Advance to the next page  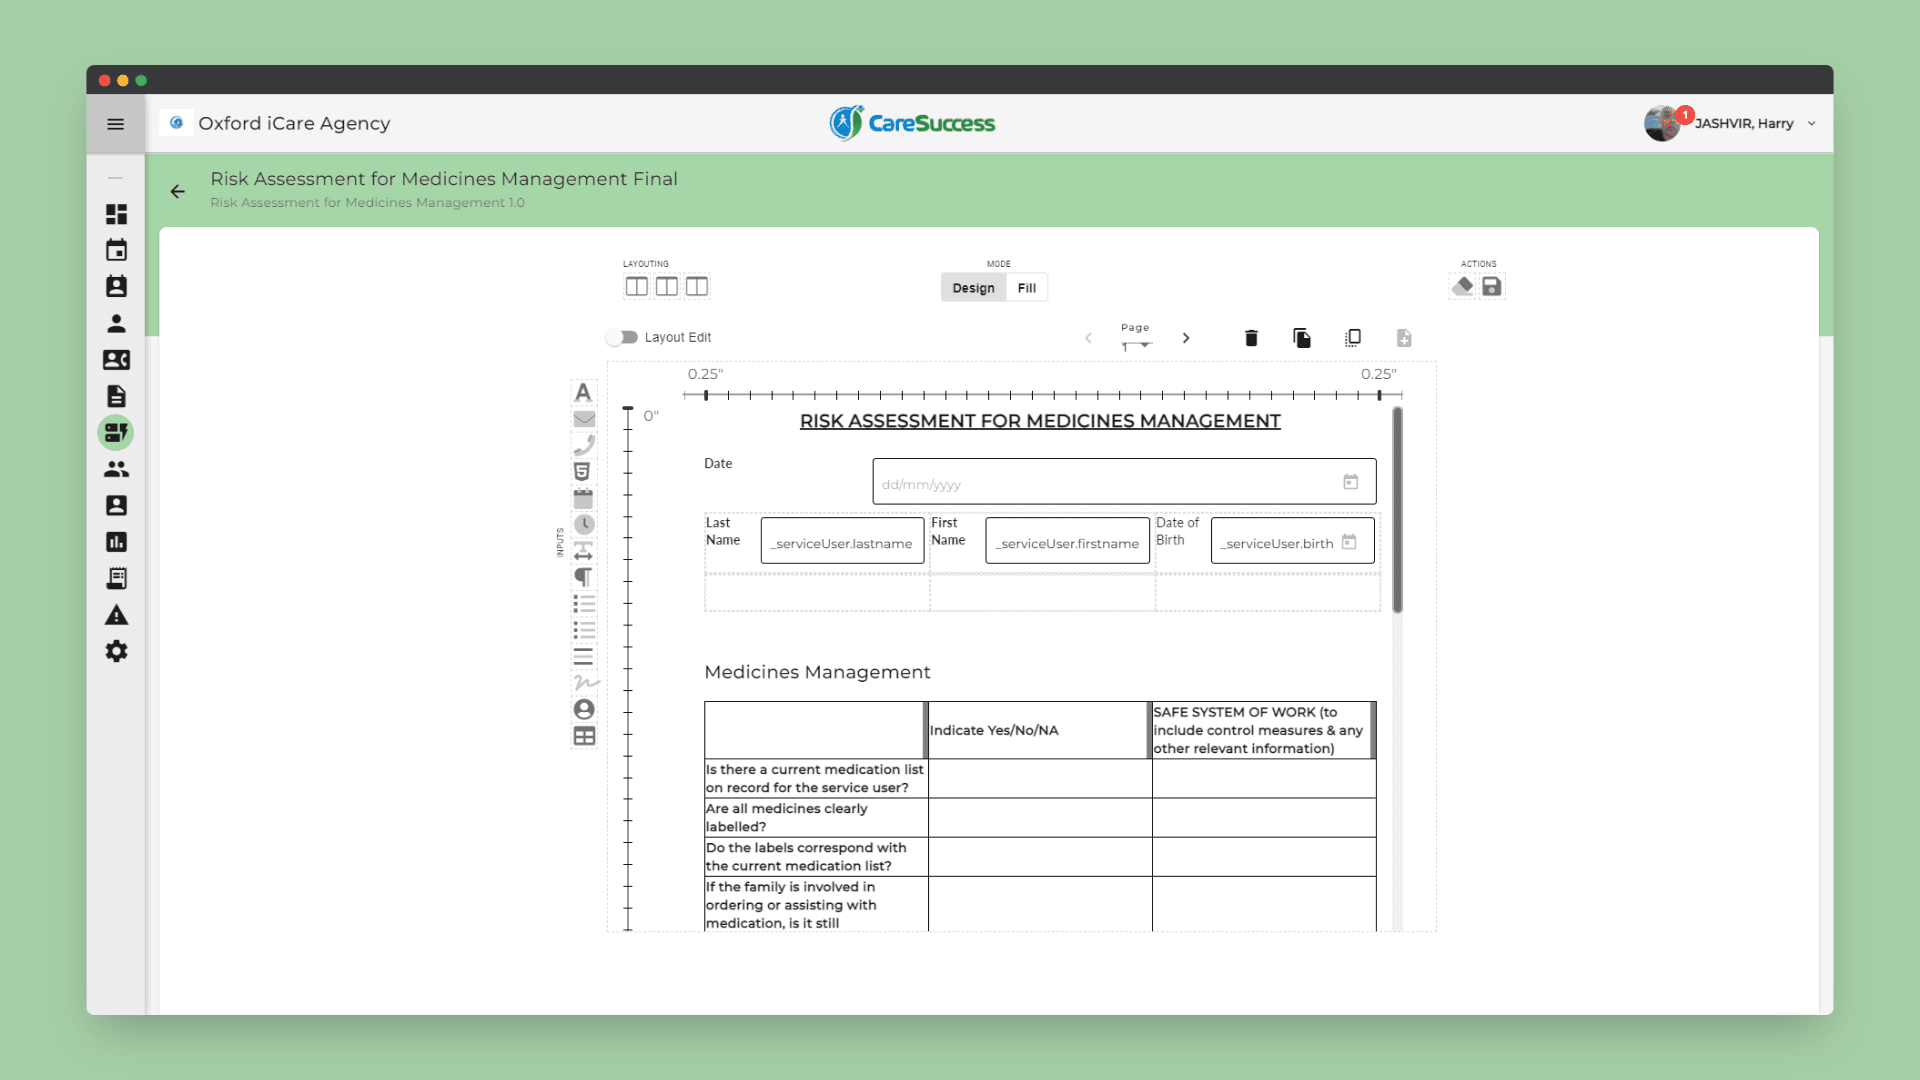pos(1186,338)
